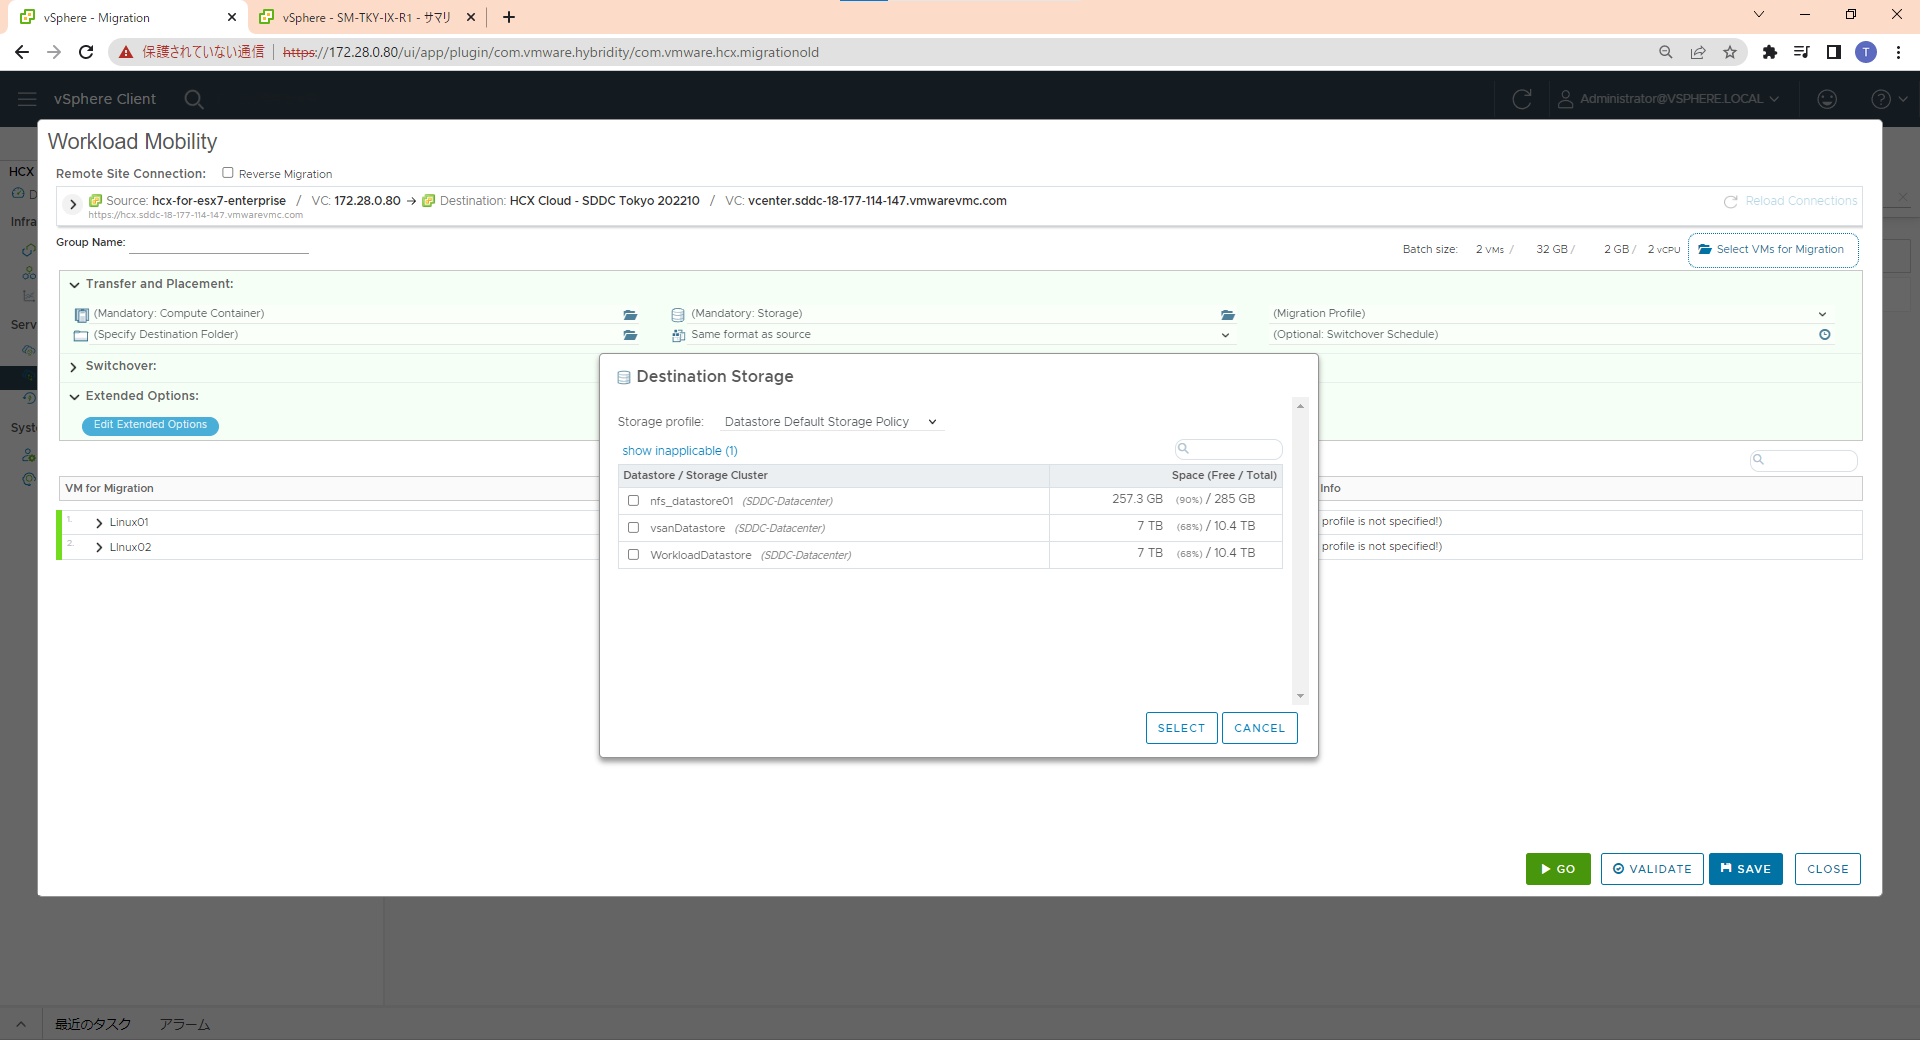Image resolution: width=1920 pixels, height=1040 pixels.
Task: Collapse the Transfer and Placement section
Action: click(x=74, y=285)
